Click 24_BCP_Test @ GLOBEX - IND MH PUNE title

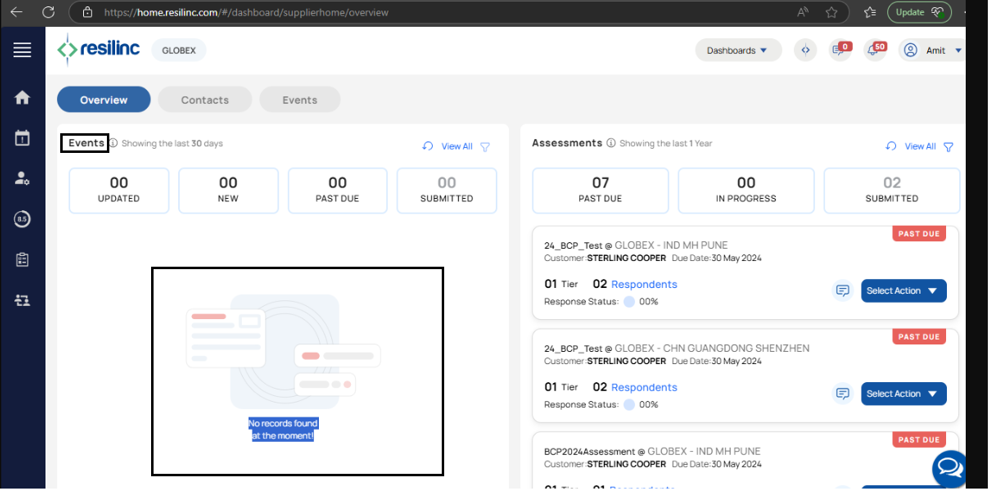(x=636, y=245)
